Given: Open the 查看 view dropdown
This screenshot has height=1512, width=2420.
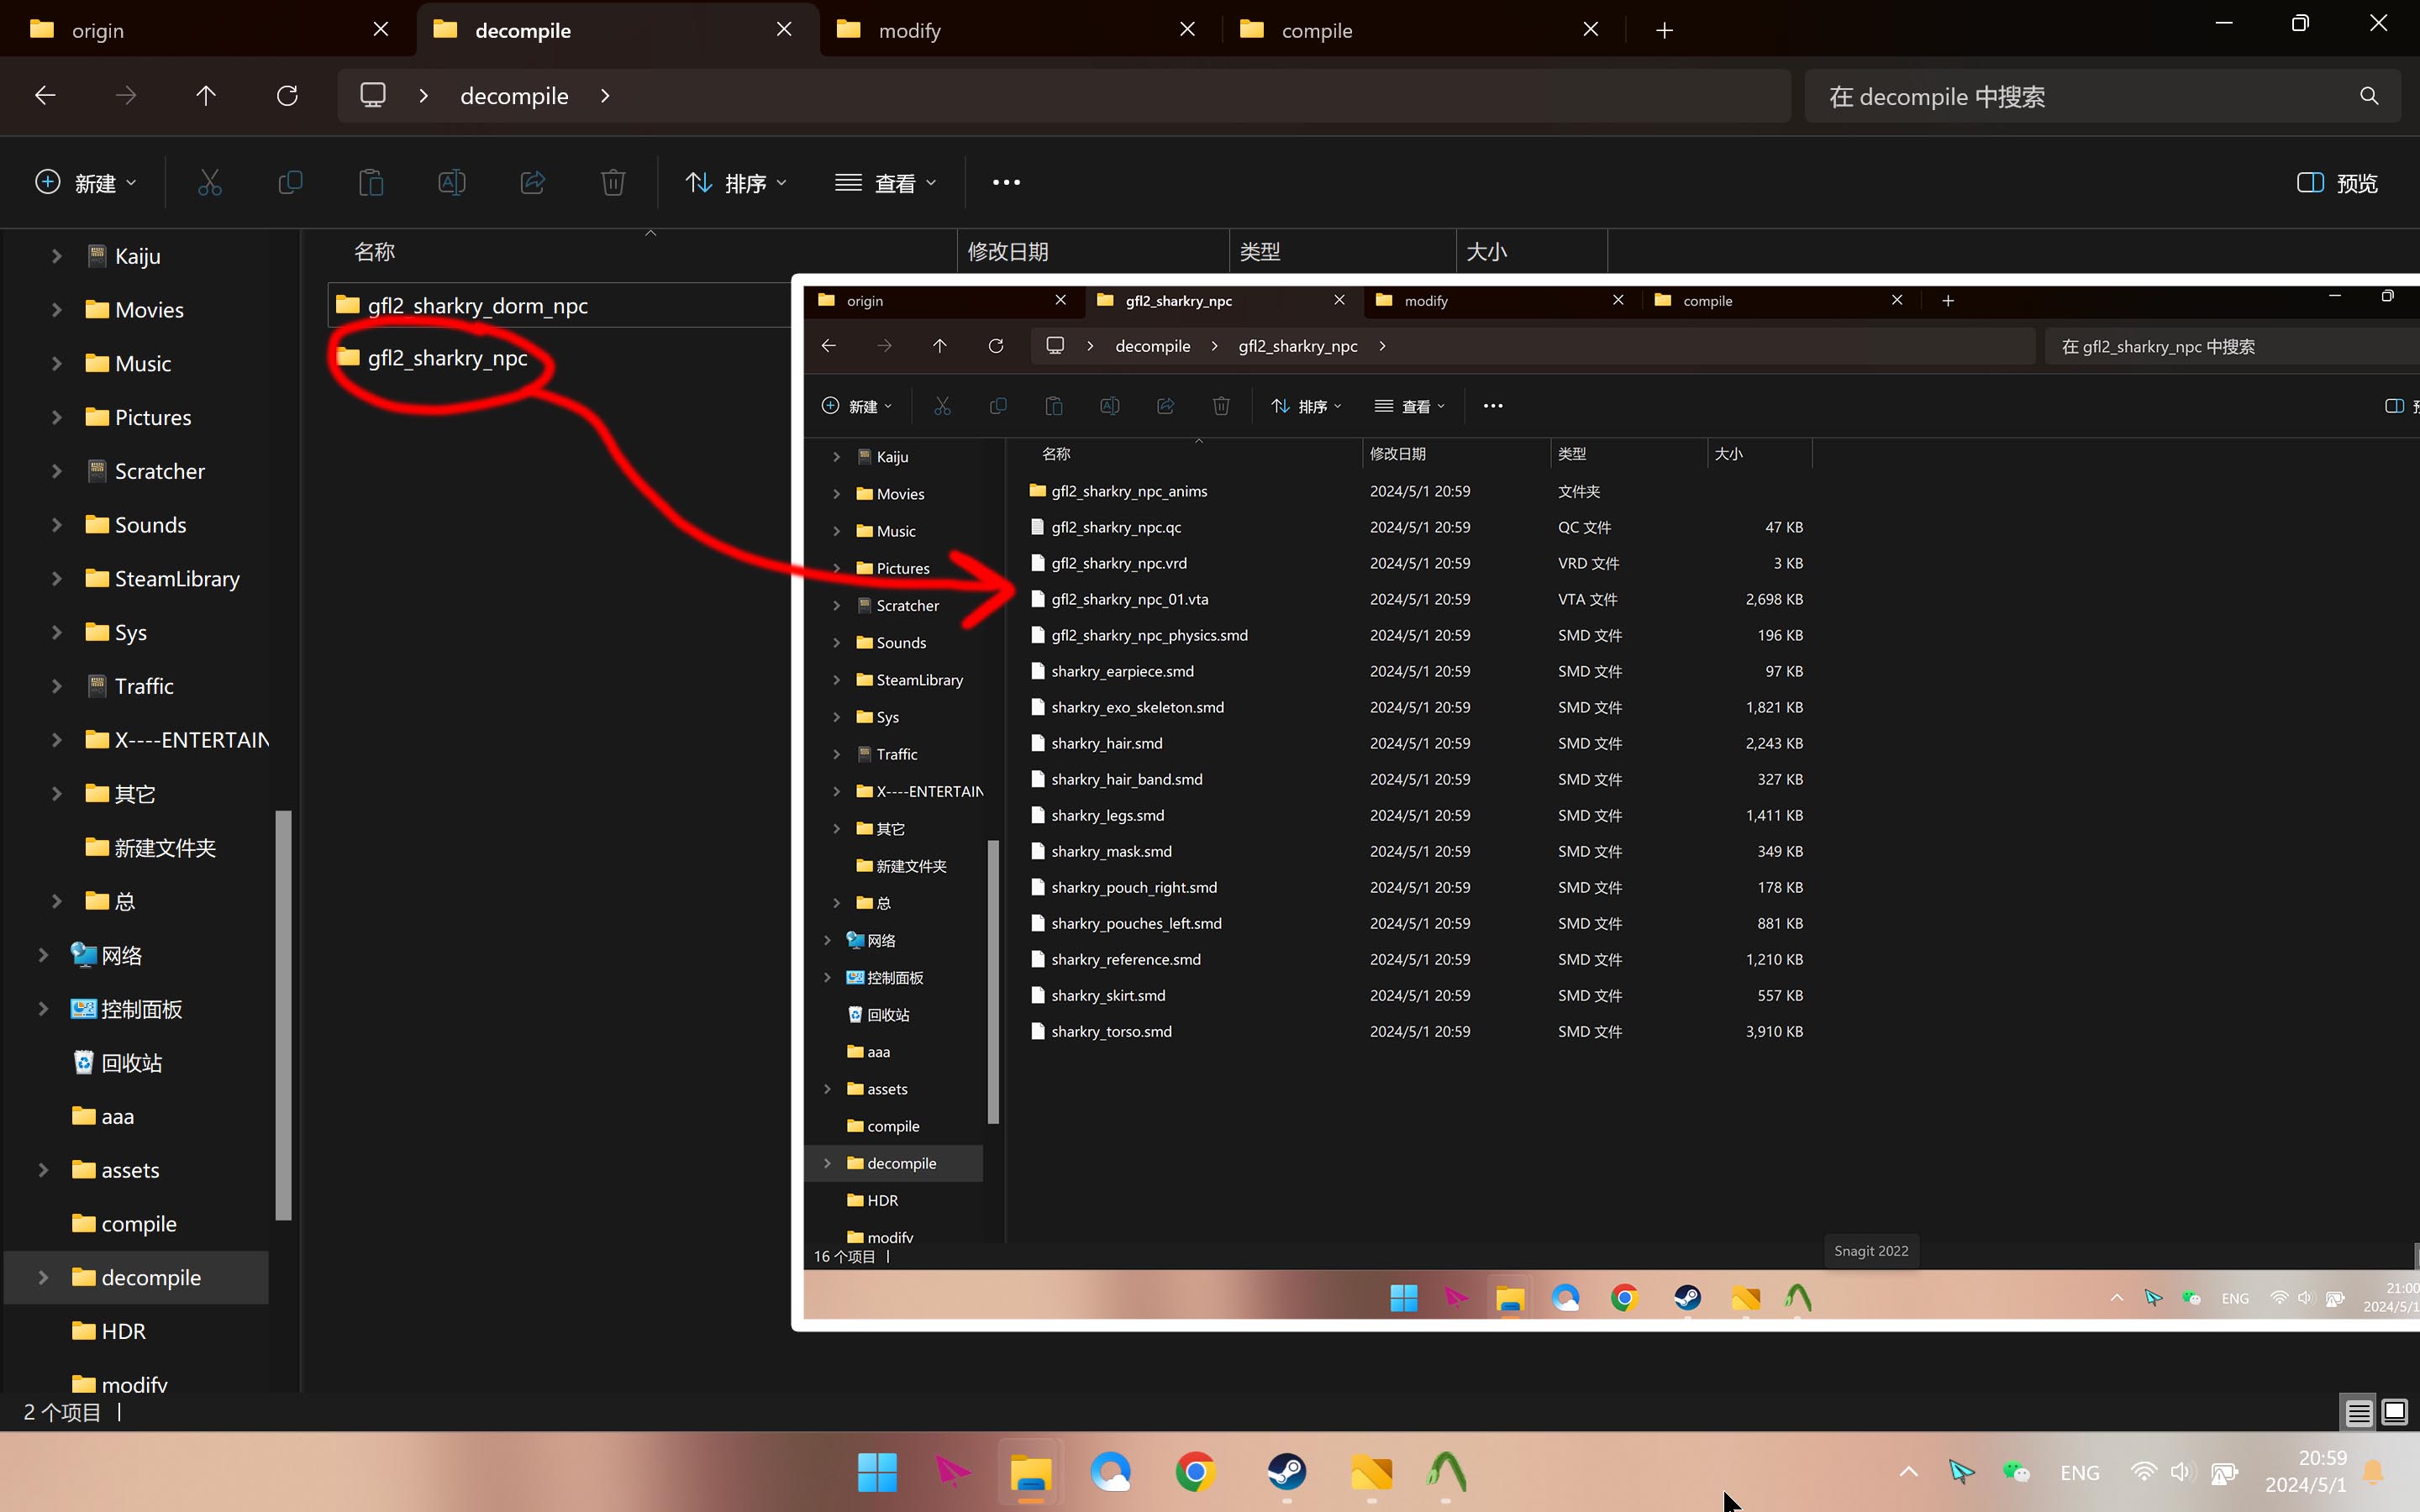Looking at the screenshot, I should click(886, 183).
